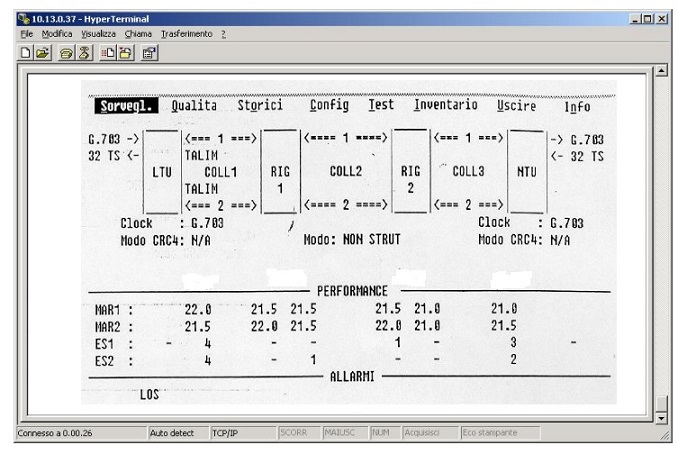687x454 pixels.
Task: Click the HyperTerminal title bar icon
Action: 22,19
